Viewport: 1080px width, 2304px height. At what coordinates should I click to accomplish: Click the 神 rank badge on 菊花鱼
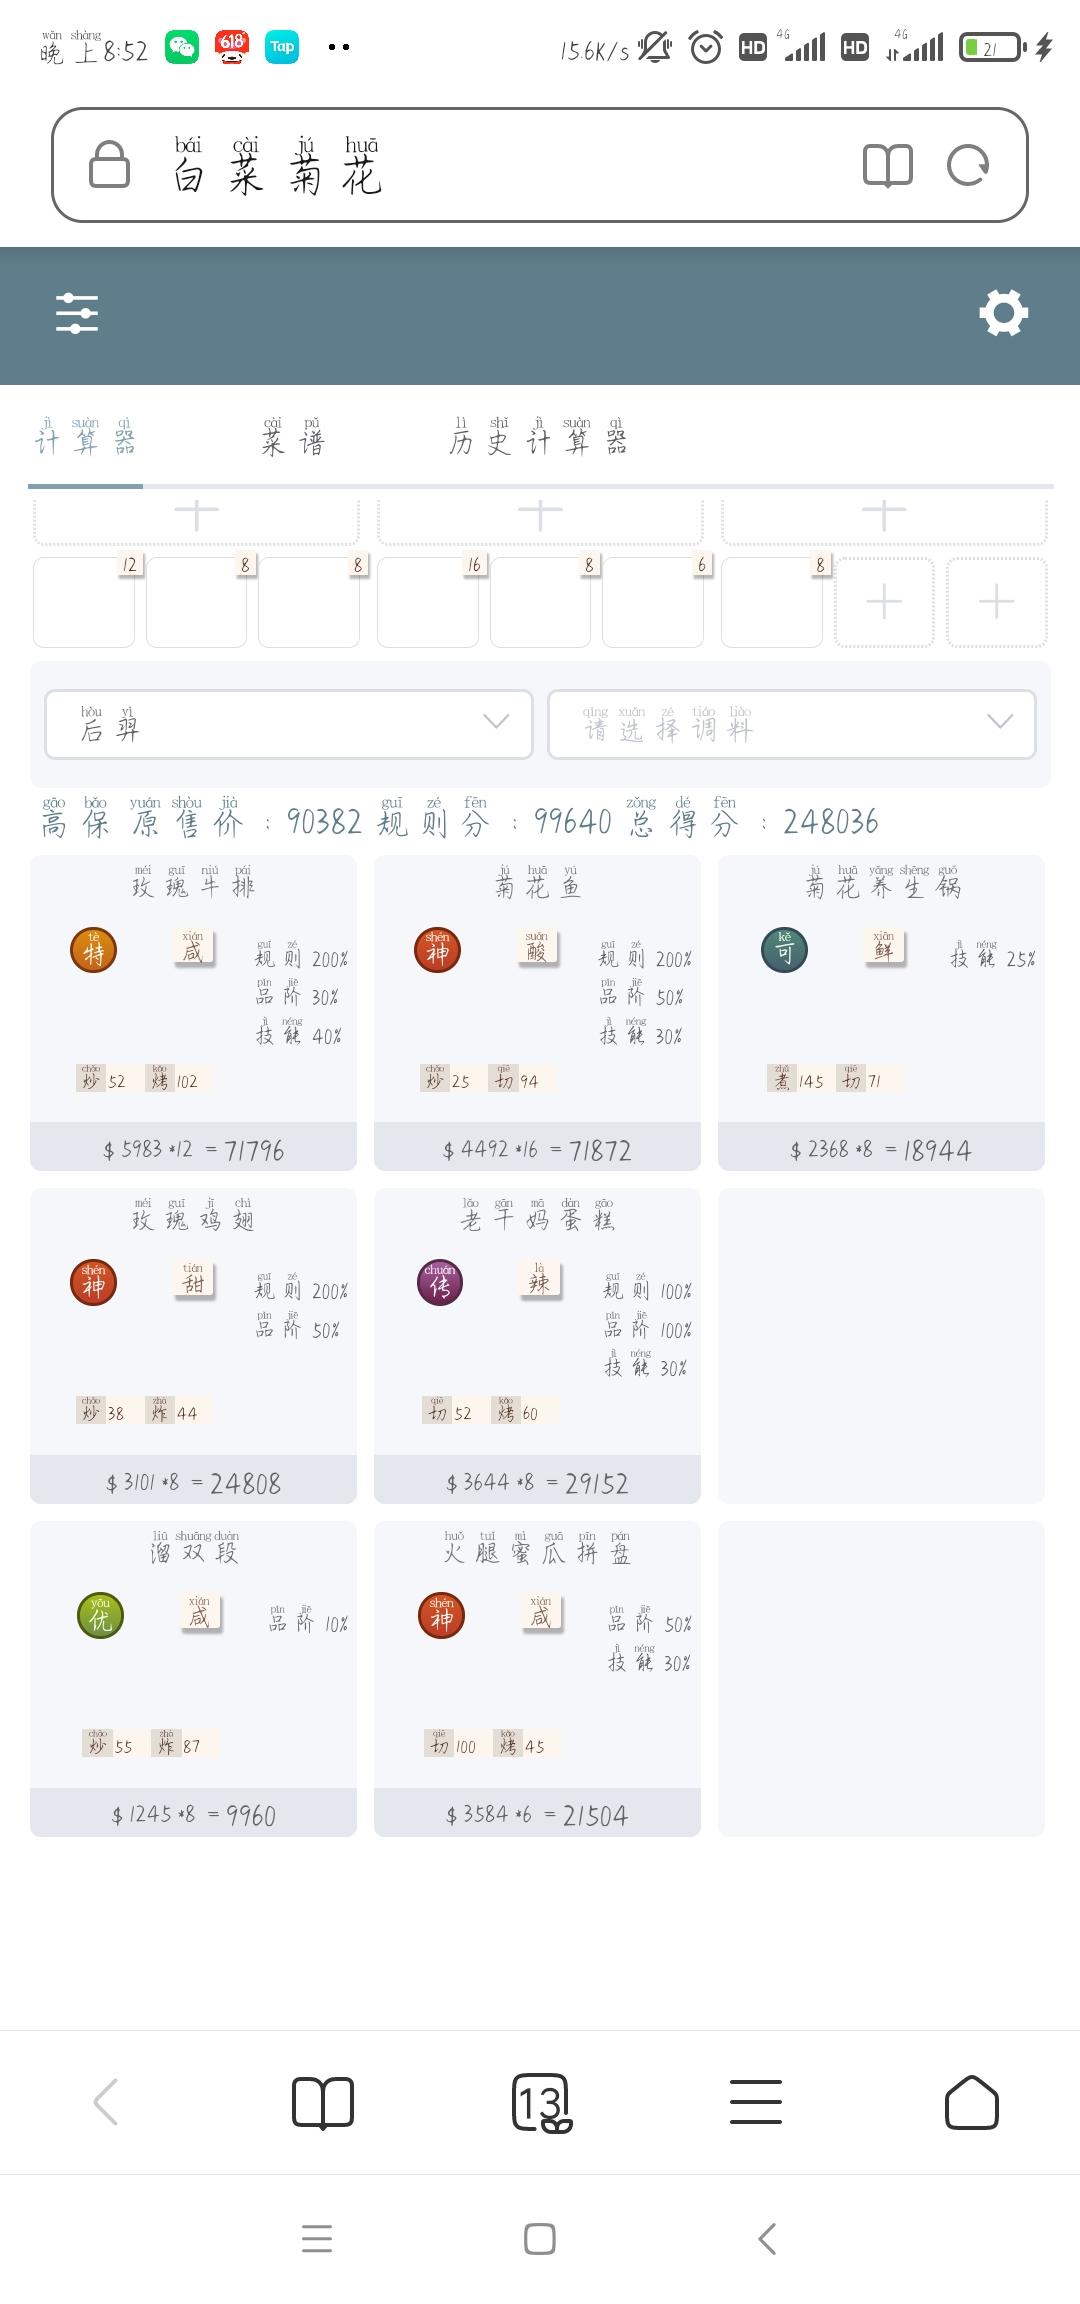(438, 951)
